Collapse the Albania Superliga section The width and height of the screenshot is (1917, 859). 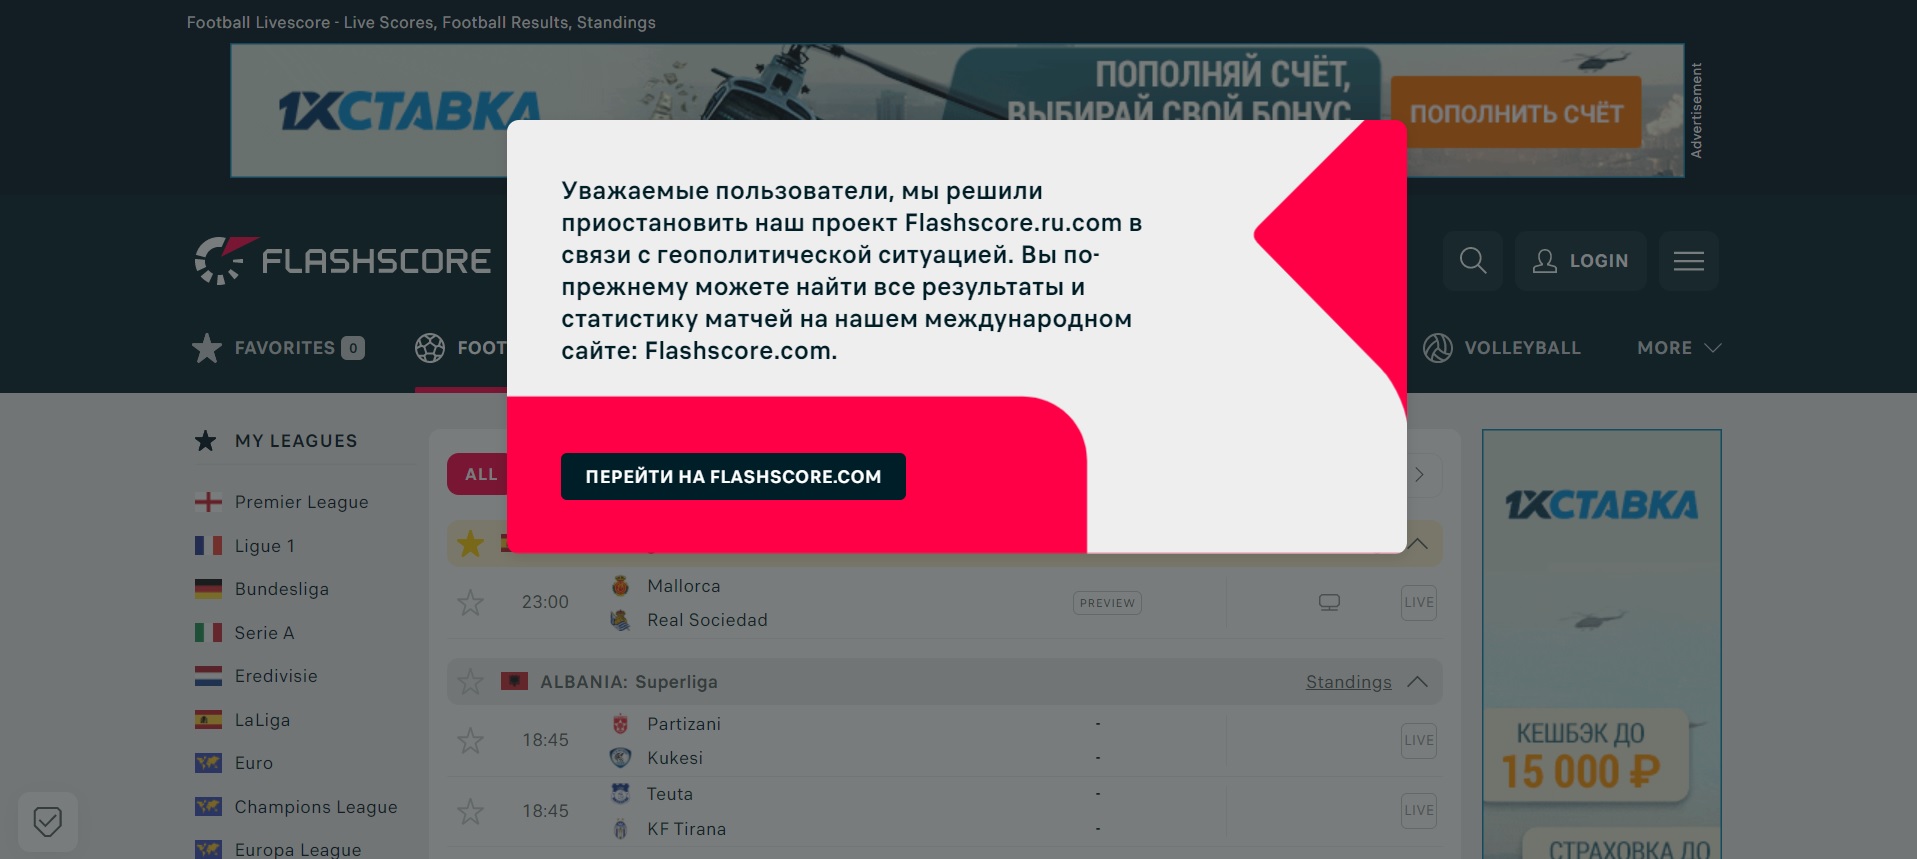click(x=1417, y=681)
